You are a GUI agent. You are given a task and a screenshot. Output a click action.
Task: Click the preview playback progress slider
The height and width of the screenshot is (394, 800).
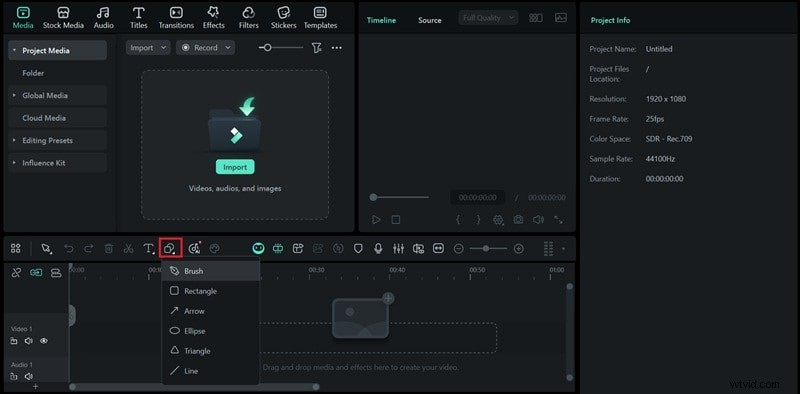coord(399,197)
